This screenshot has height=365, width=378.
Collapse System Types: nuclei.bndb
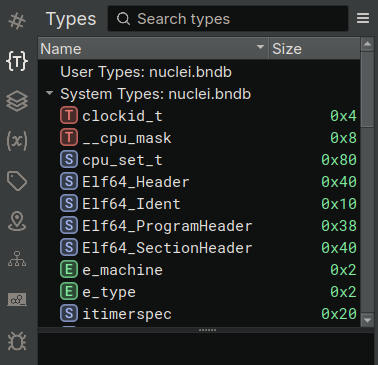pos(50,93)
